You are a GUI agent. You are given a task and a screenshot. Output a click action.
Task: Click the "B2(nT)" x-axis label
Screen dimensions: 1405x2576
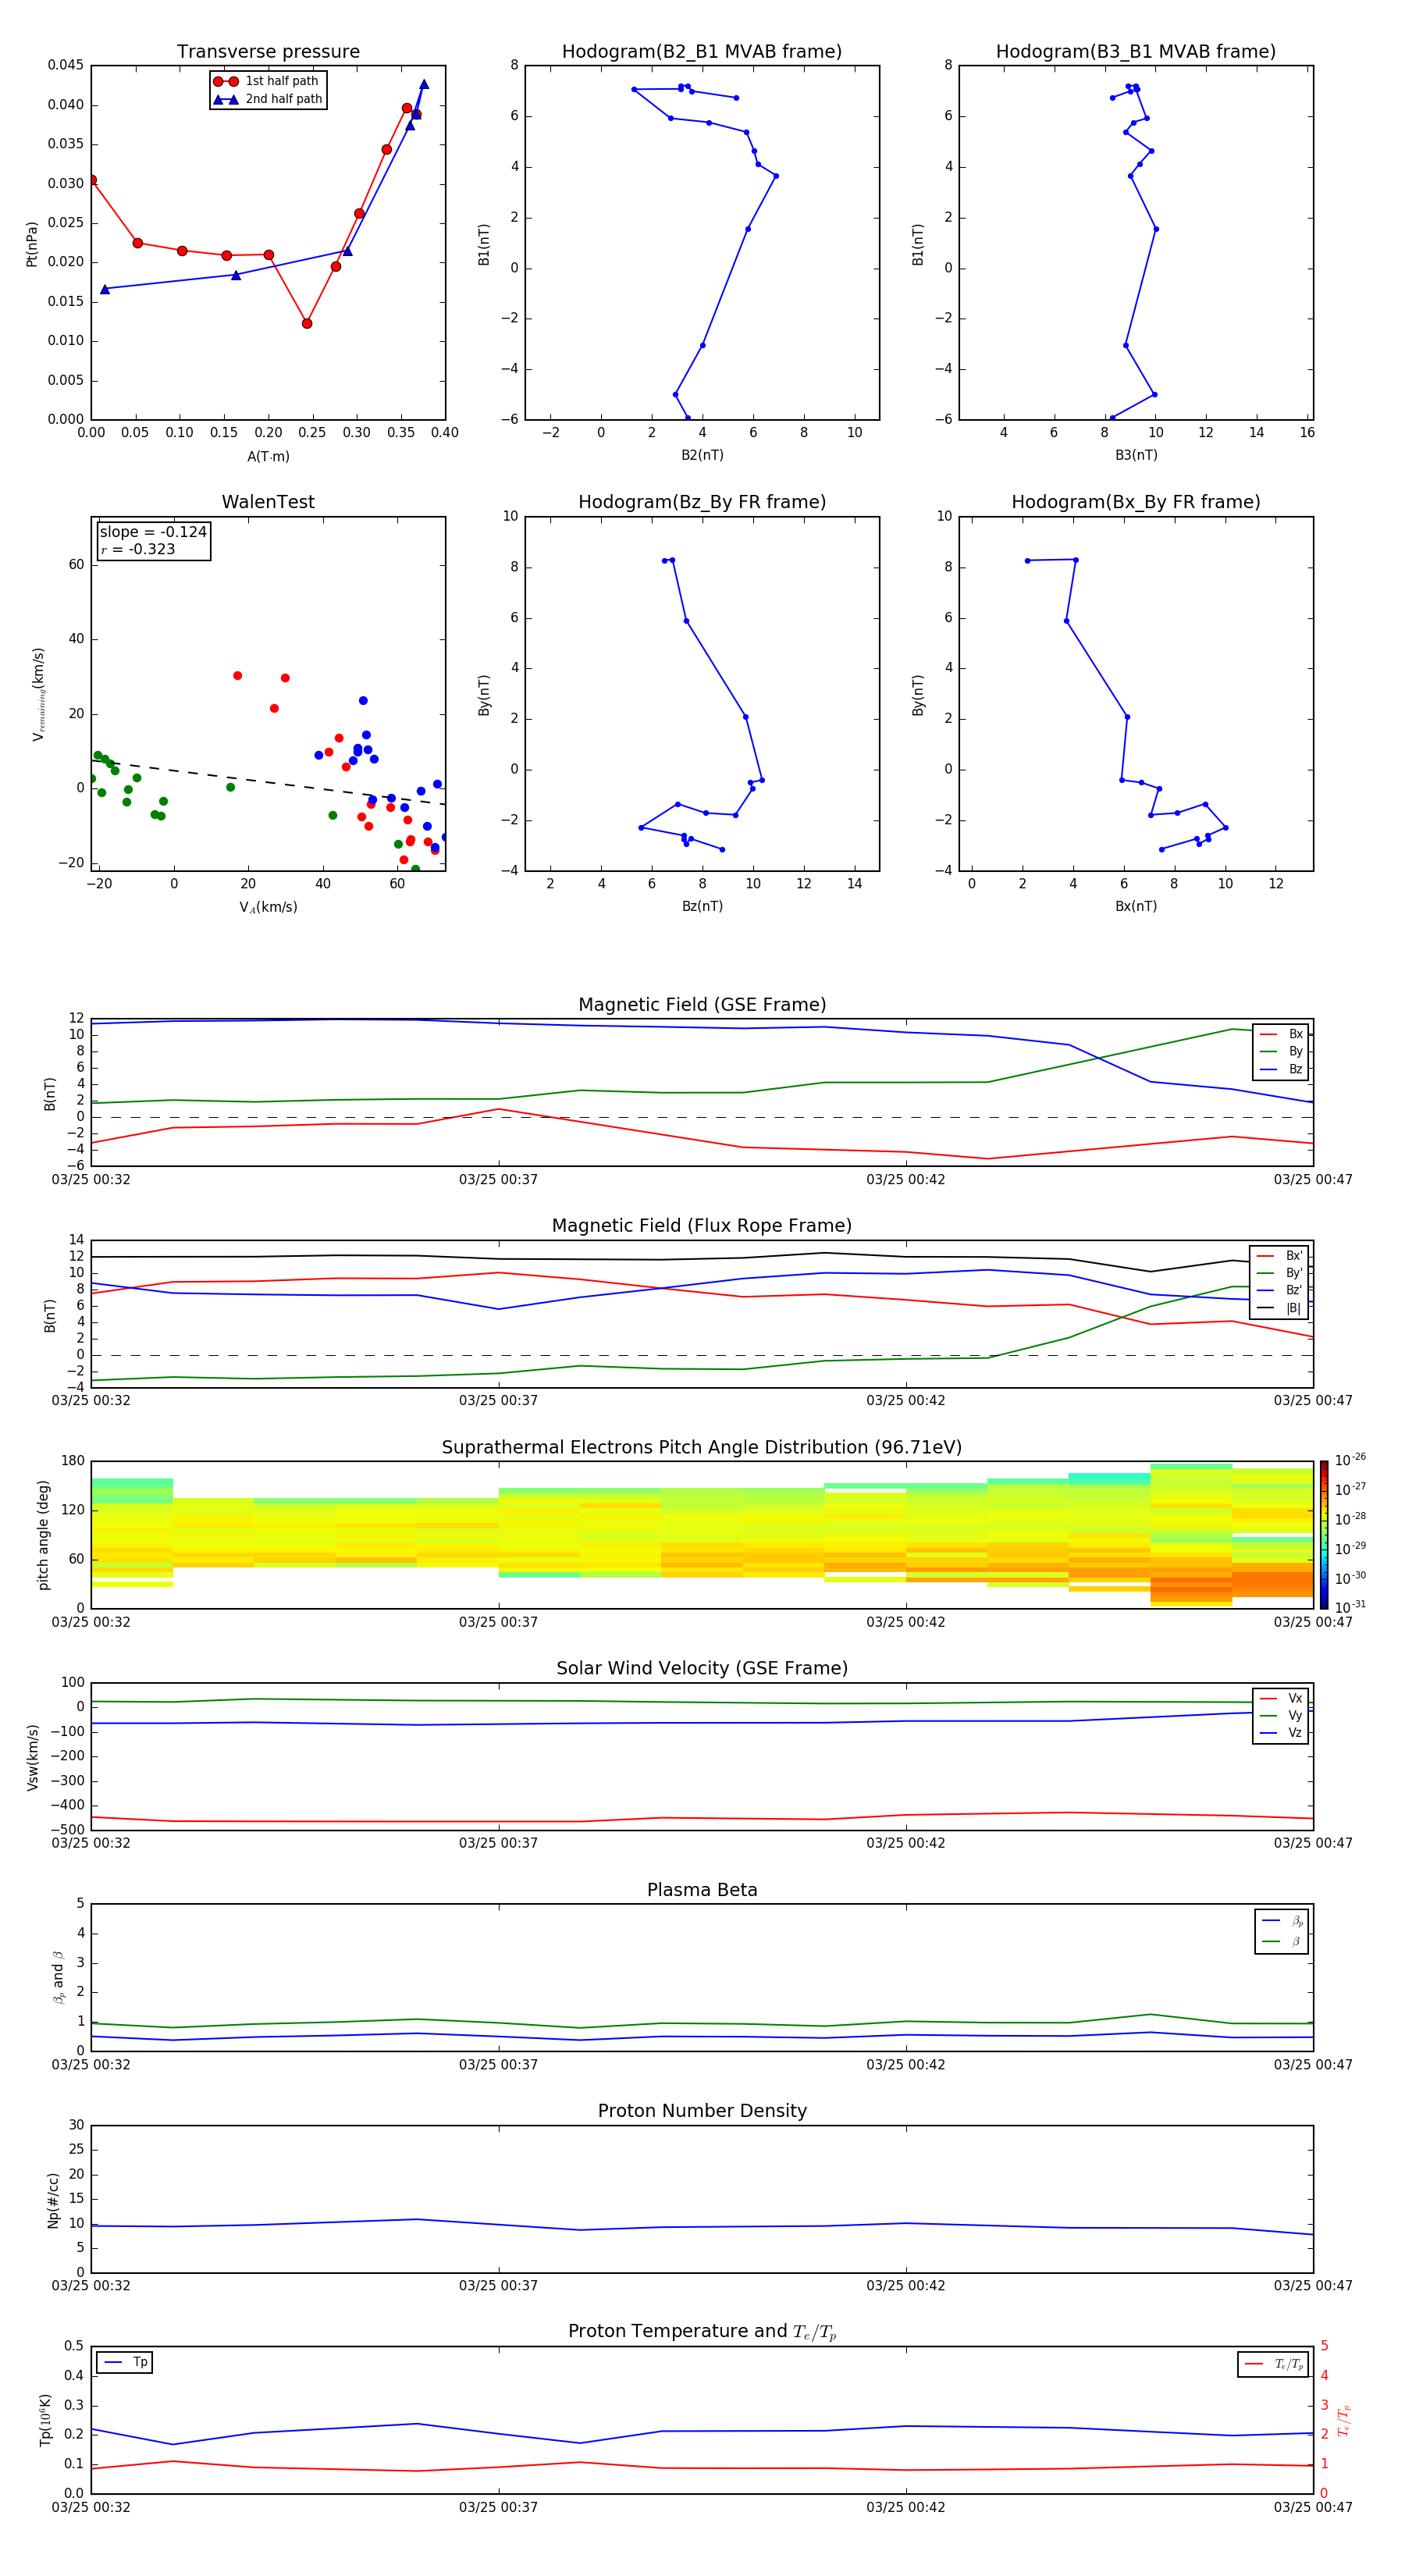pos(702,455)
